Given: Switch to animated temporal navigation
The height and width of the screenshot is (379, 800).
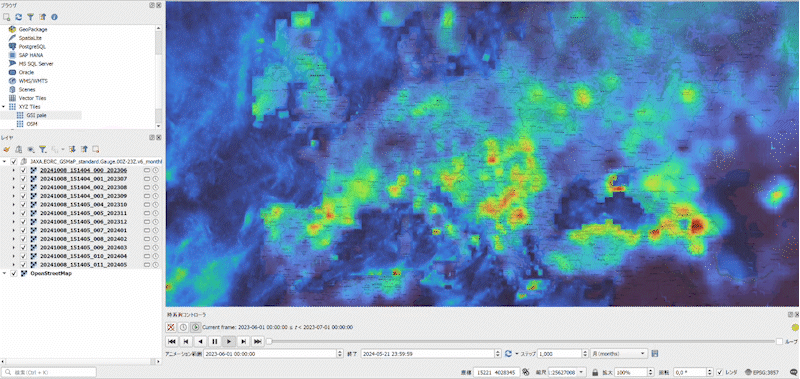Looking at the screenshot, I should (195, 327).
